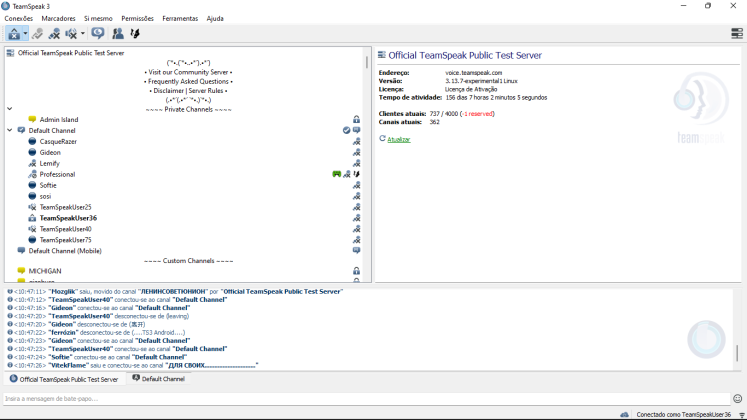The image size is (747, 420).
Task: Click the status icon on Gideon row
Action: click(x=356, y=152)
